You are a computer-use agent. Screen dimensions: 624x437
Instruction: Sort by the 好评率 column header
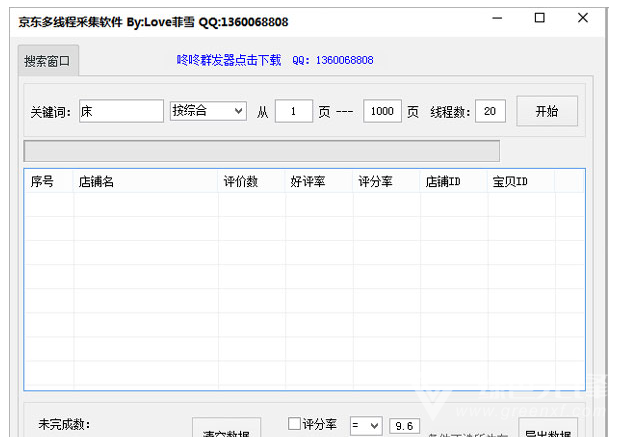tap(319, 181)
